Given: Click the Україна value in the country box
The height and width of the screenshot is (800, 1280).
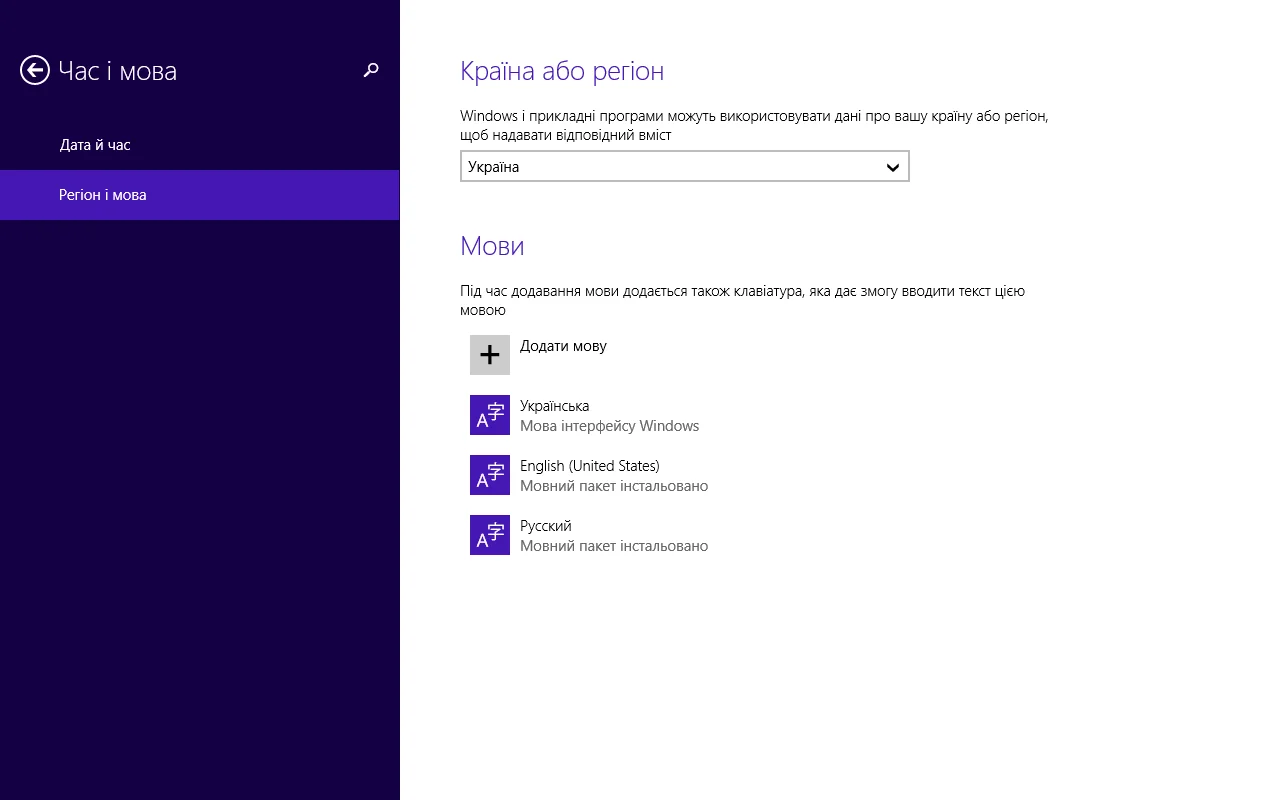Looking at the screenshot, I should 494,167.
